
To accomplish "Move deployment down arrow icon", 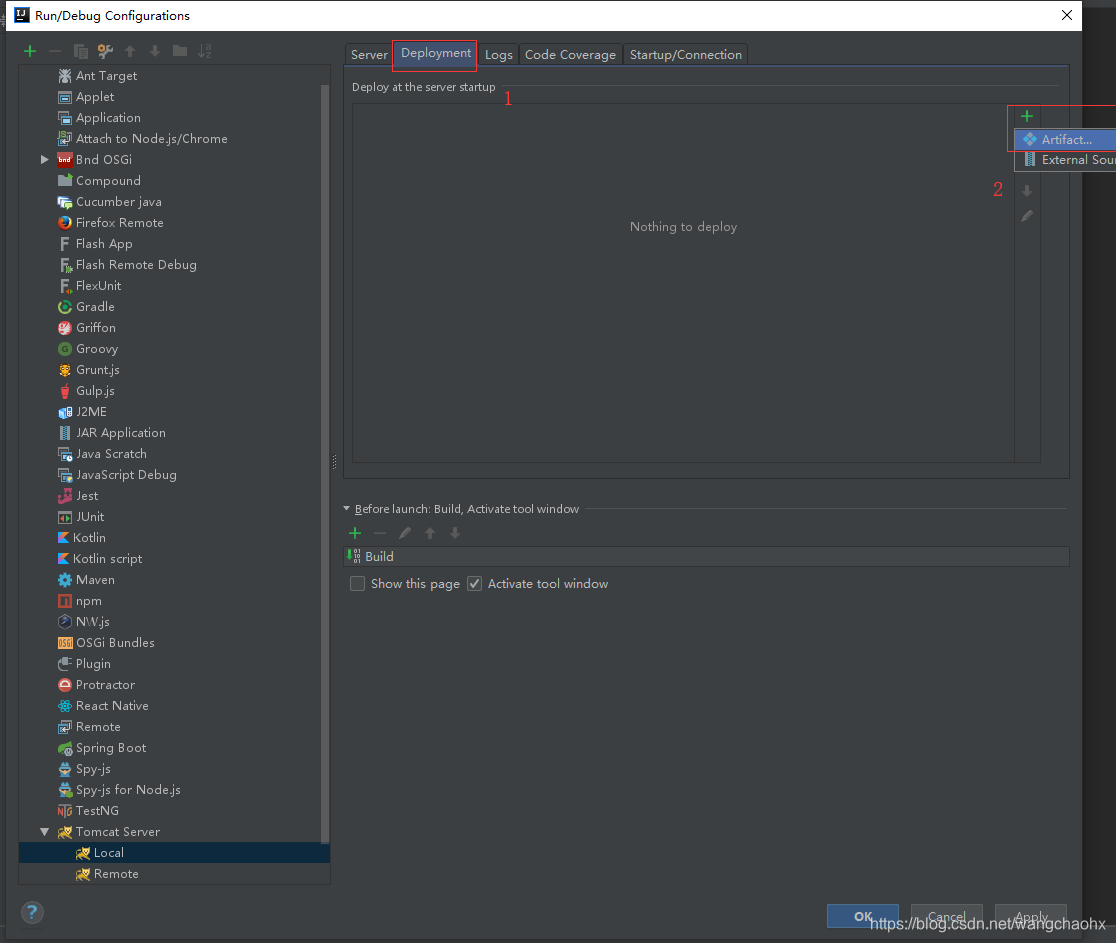I will pyautogui.click(x=1027, y=191).
